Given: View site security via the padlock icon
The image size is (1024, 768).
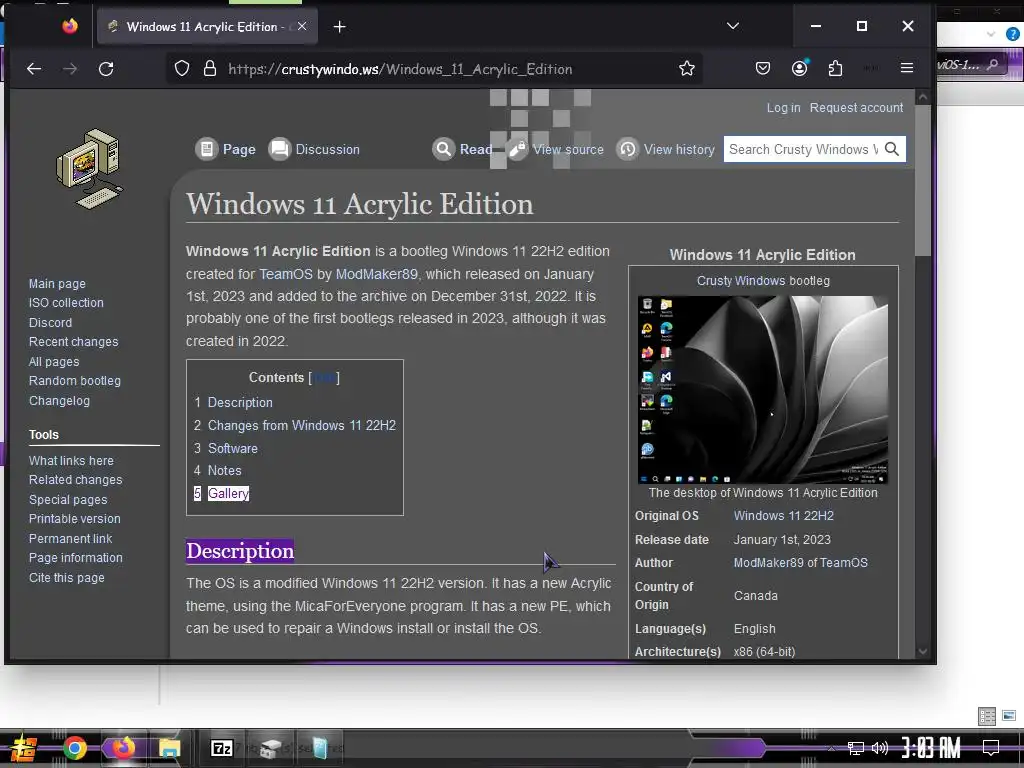Looking at the screenshot, I should tap(210, 69).
